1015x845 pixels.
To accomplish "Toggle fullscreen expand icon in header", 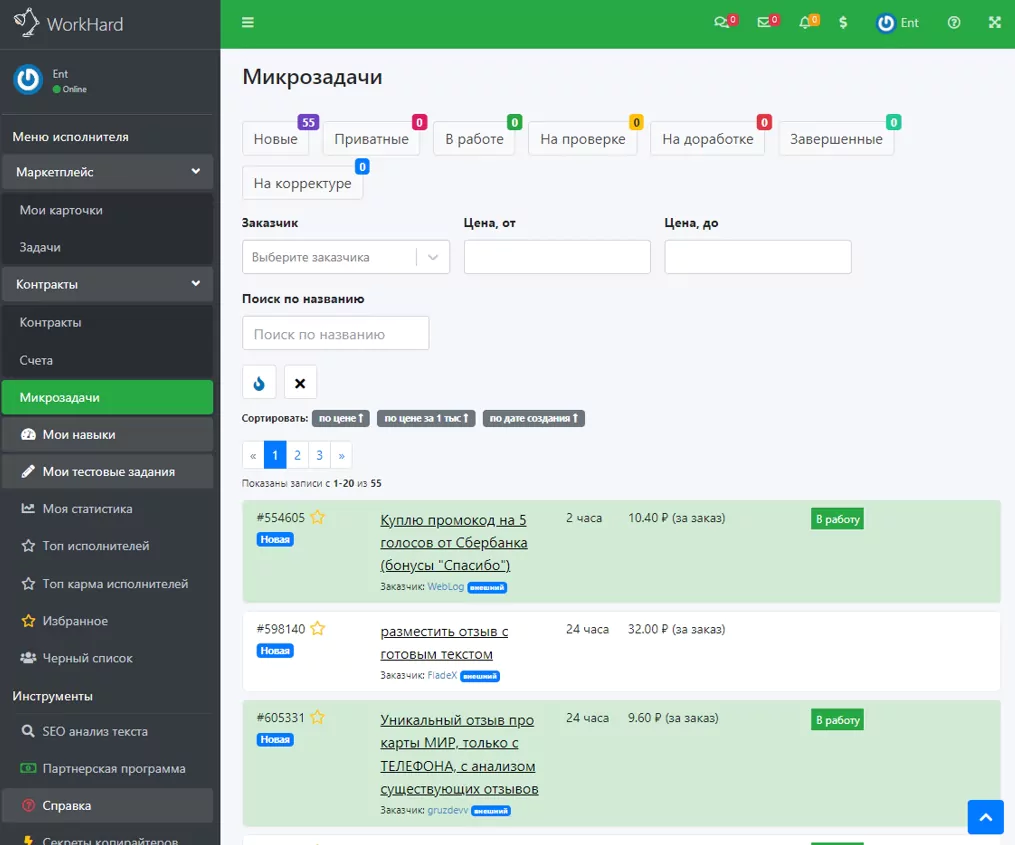I will (x=995, y=23).
